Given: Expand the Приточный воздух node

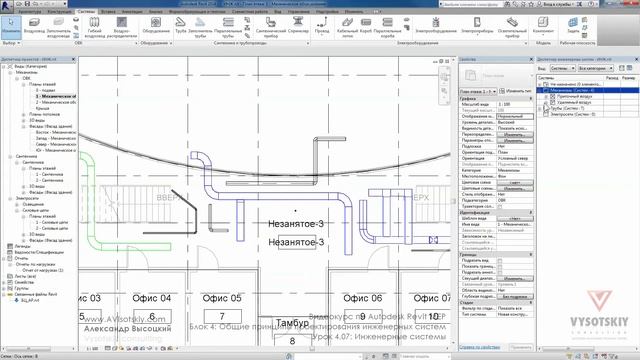Looking at the screenshot, I should (x=546, y=96).
